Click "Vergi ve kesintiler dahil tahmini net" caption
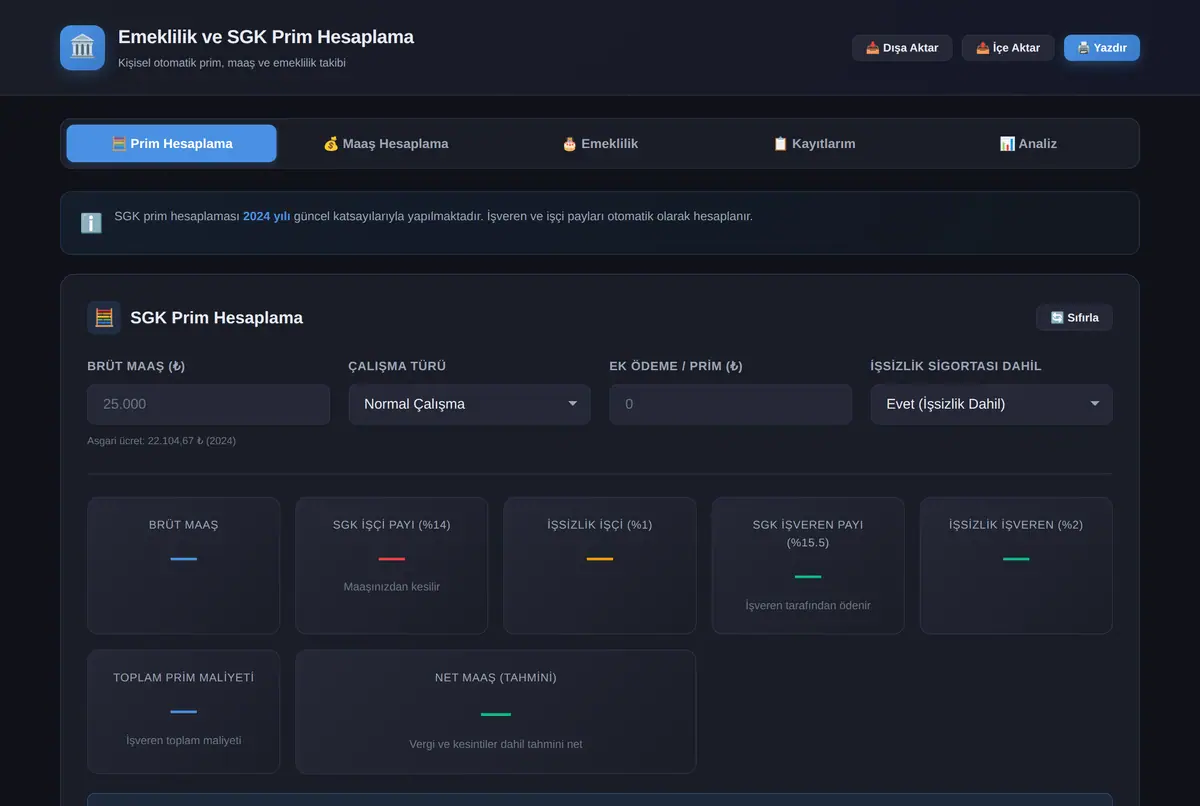Image resolution: width=1200 pixels, height=806 pixels. pos(496,744)
